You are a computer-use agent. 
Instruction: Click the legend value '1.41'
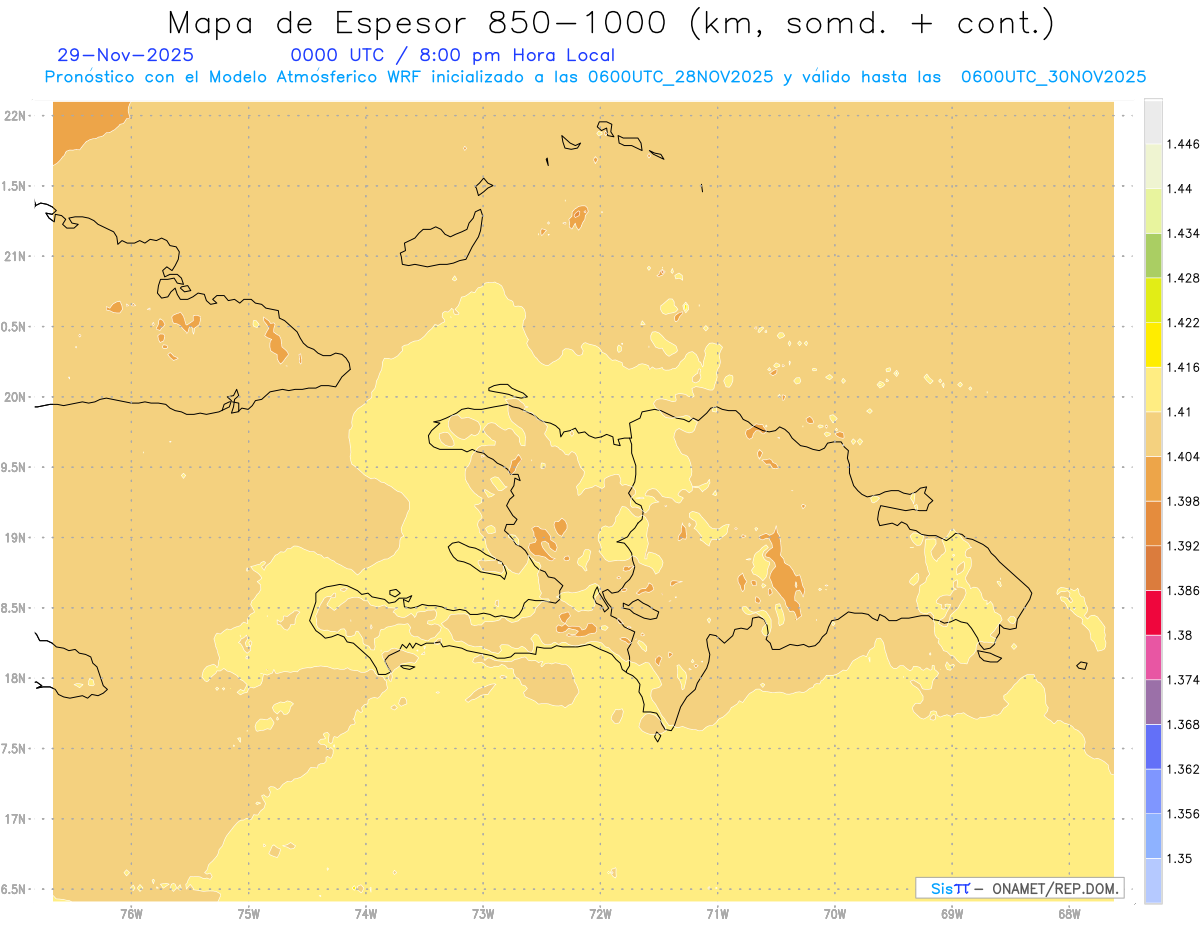1178,412
